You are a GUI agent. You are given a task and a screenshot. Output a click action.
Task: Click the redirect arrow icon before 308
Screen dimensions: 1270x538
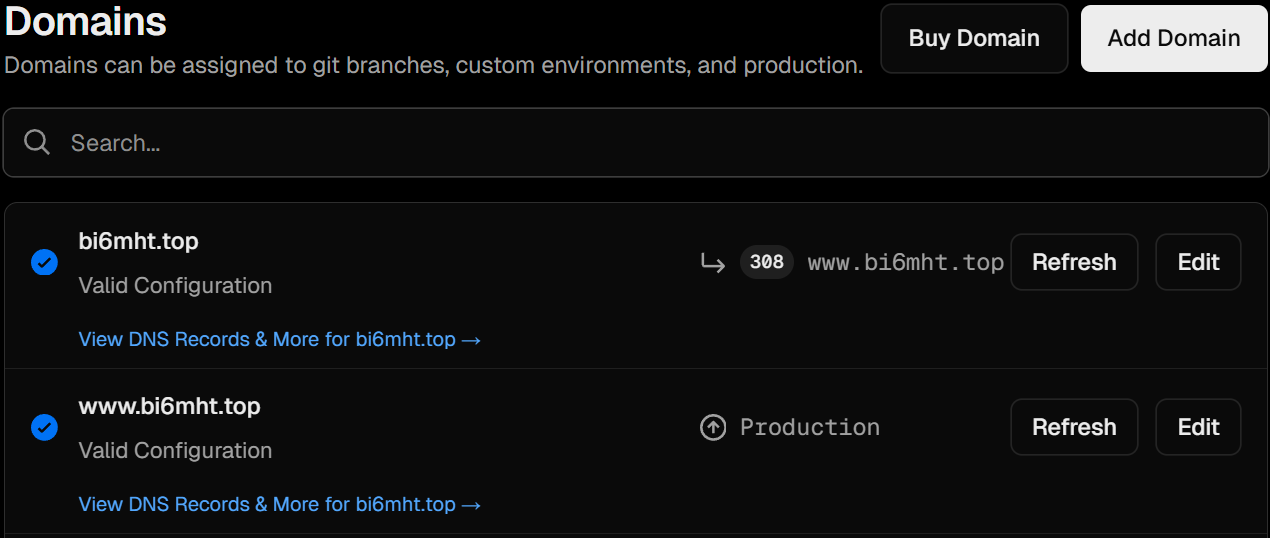click(x=712, y=263)
